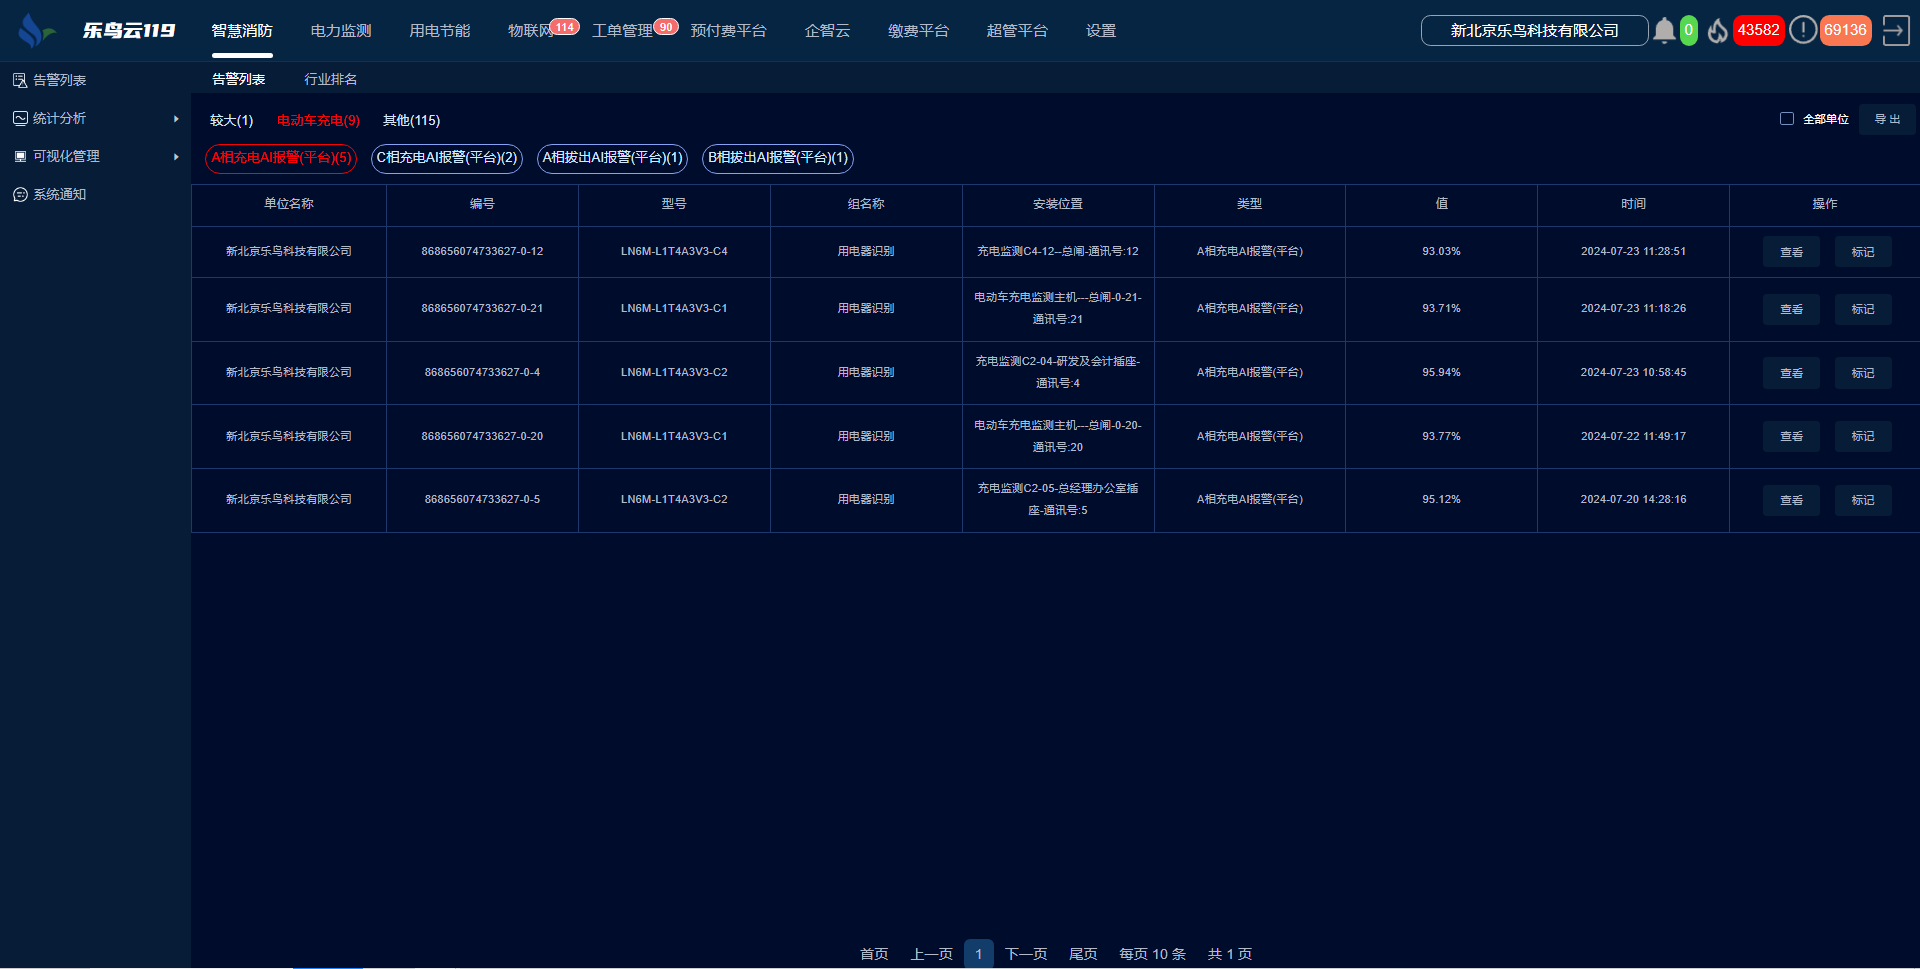
Task: Switch to the 行业排名 tab
Action: pos(330,79)
